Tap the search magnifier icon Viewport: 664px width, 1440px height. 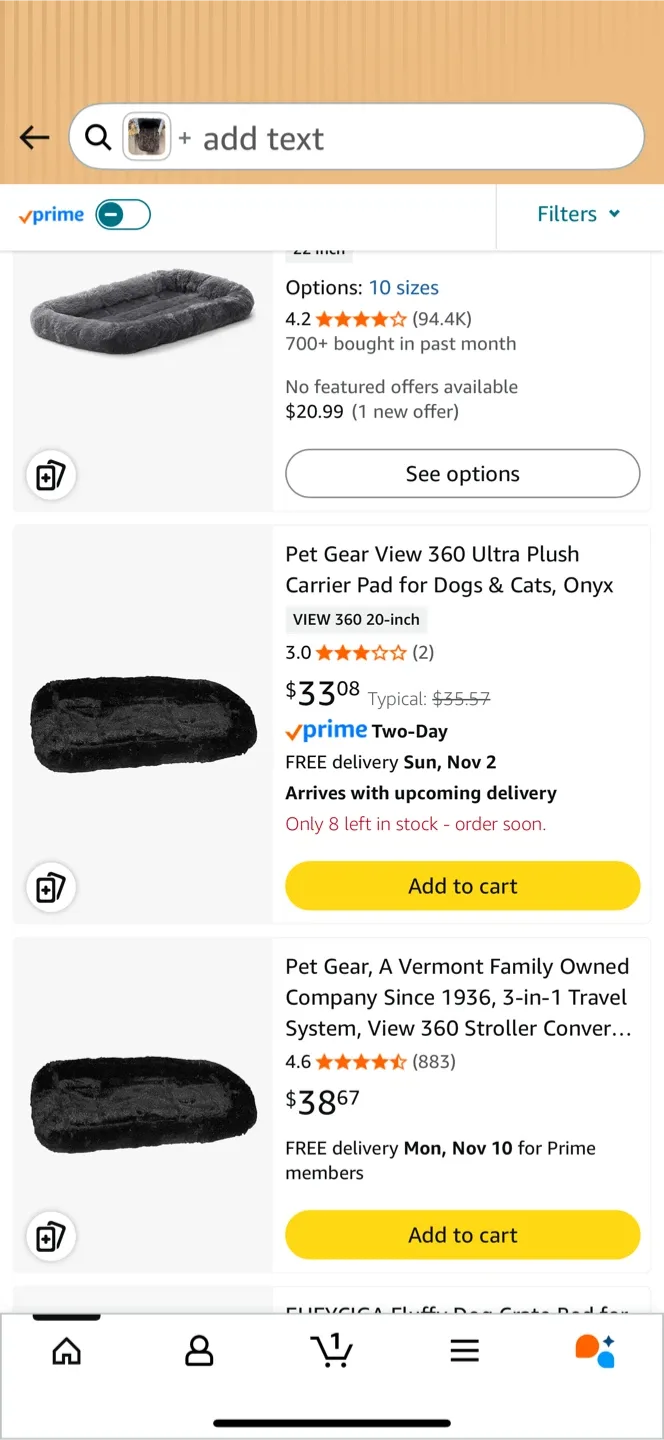coord(97,137)
